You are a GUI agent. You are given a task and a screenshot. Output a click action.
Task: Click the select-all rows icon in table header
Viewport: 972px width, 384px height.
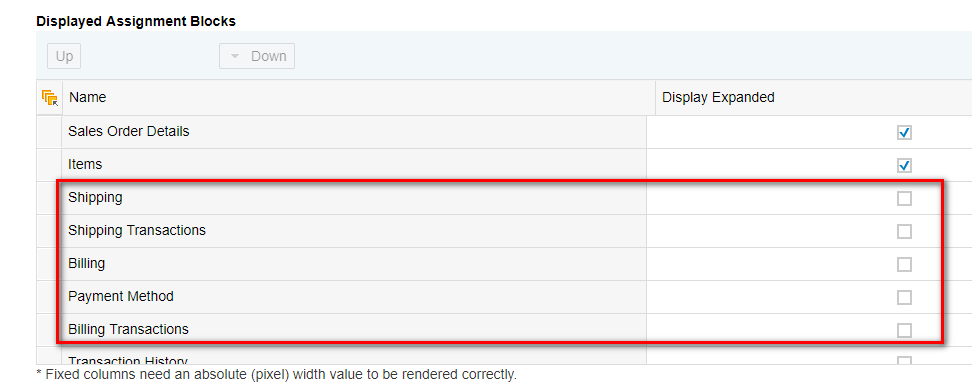[x=49, y=97]
